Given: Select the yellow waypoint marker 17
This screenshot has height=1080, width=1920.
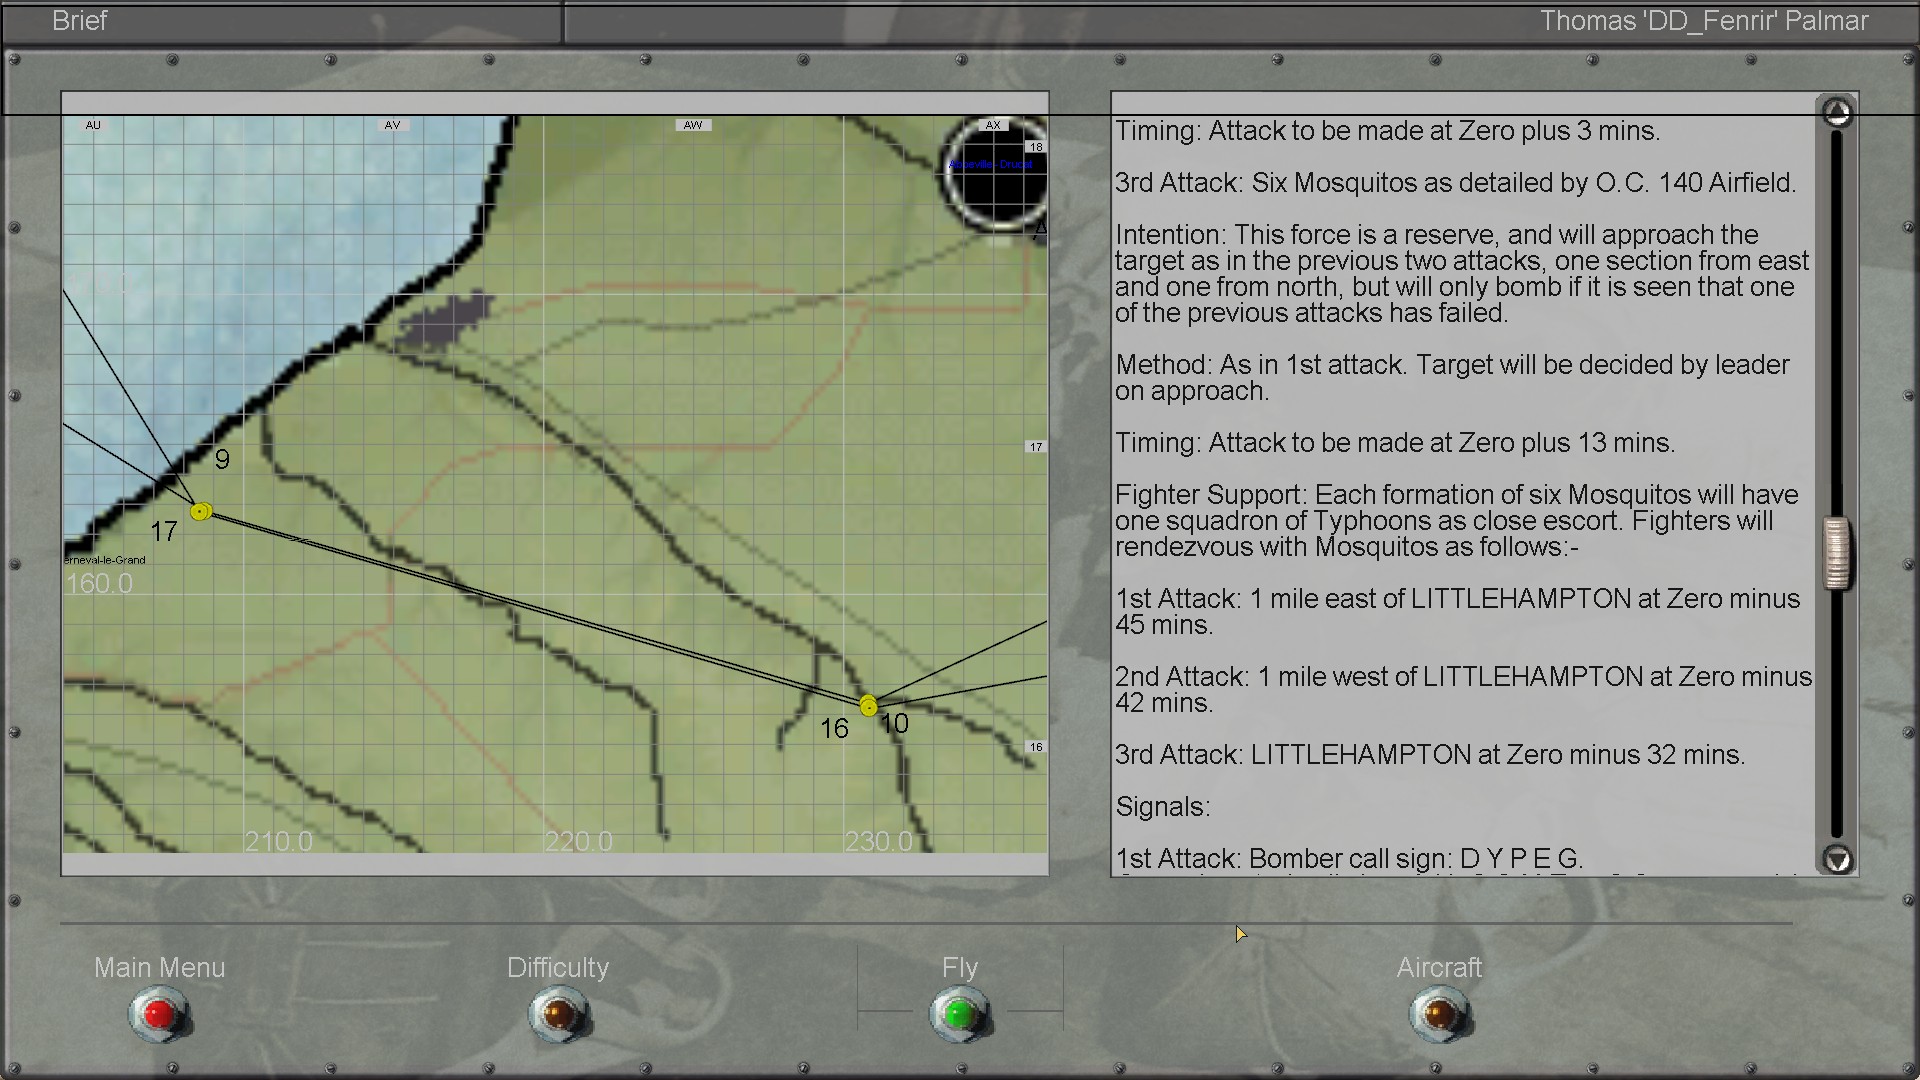Looking at the screenshot, I should 201,512.
